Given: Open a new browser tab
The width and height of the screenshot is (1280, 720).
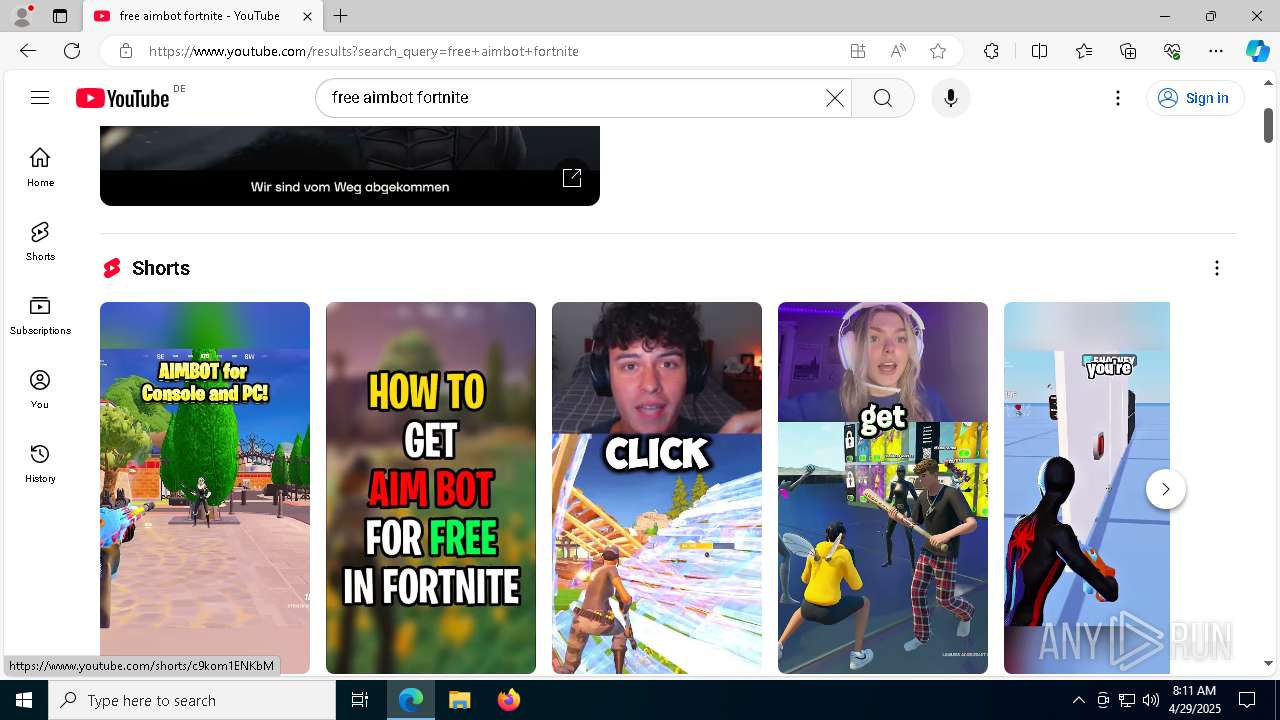Looking at the screenshot, I should click(341, 16).
